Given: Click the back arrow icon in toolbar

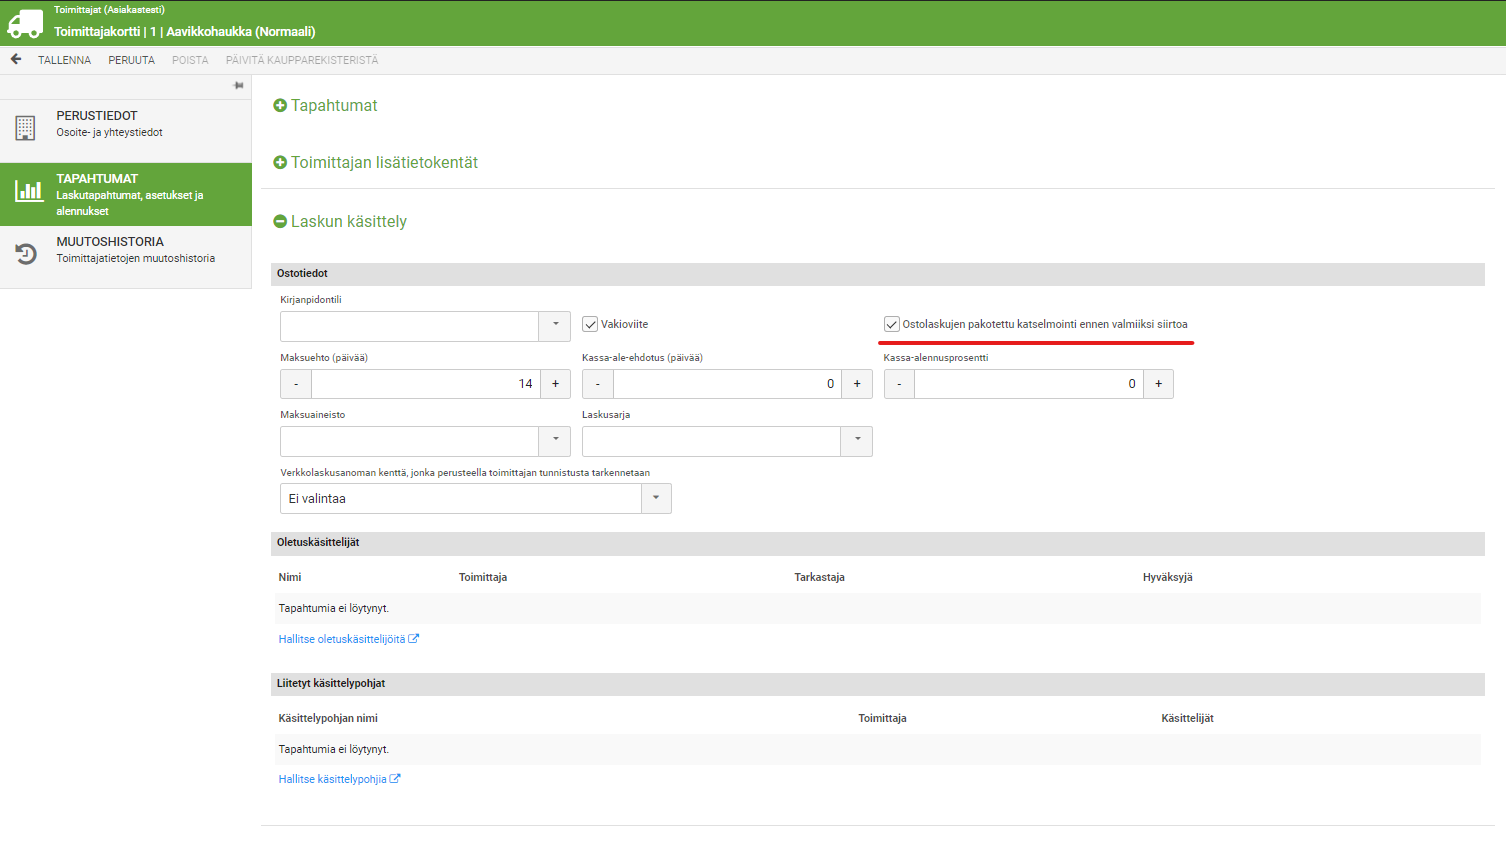Looking at the screenshot, I should (16, 60).
